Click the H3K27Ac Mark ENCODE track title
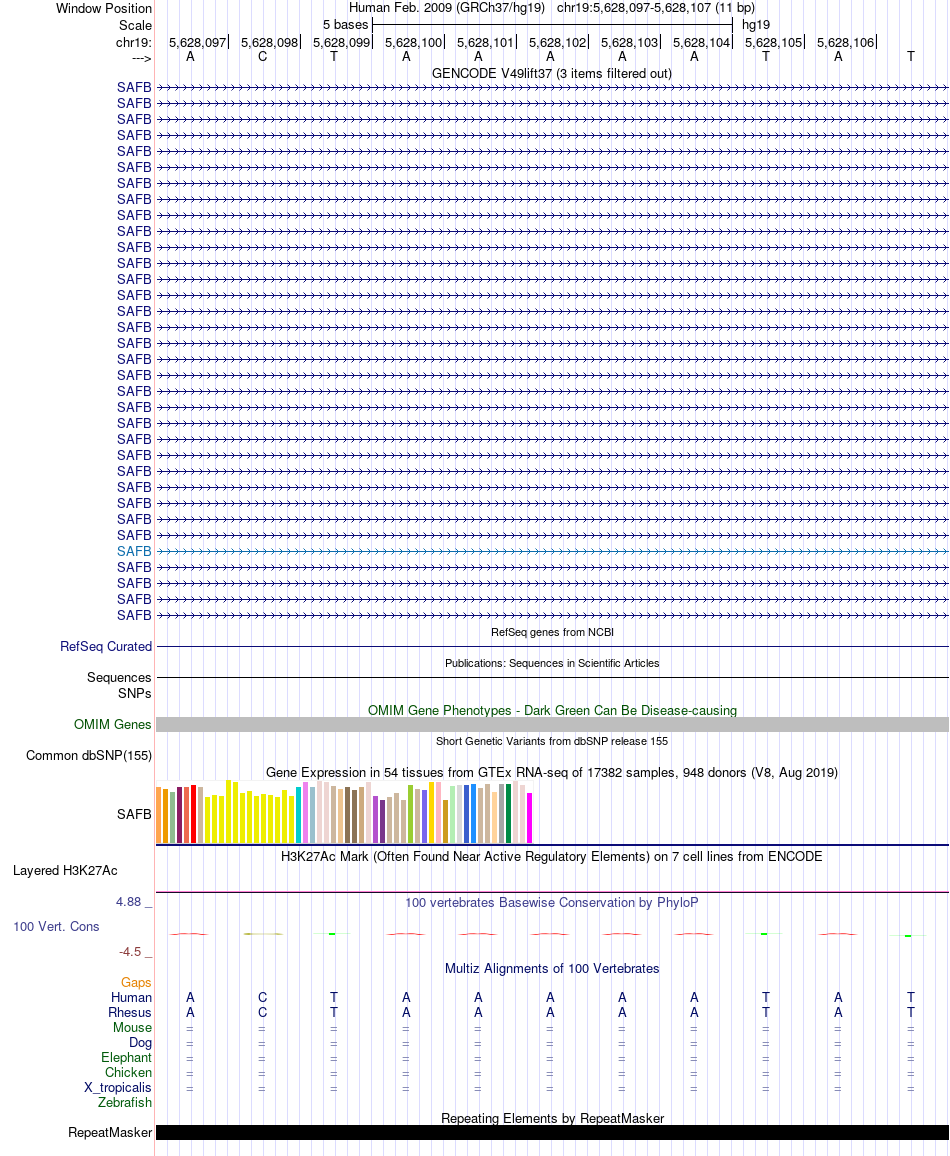 (x=552, y=857)
